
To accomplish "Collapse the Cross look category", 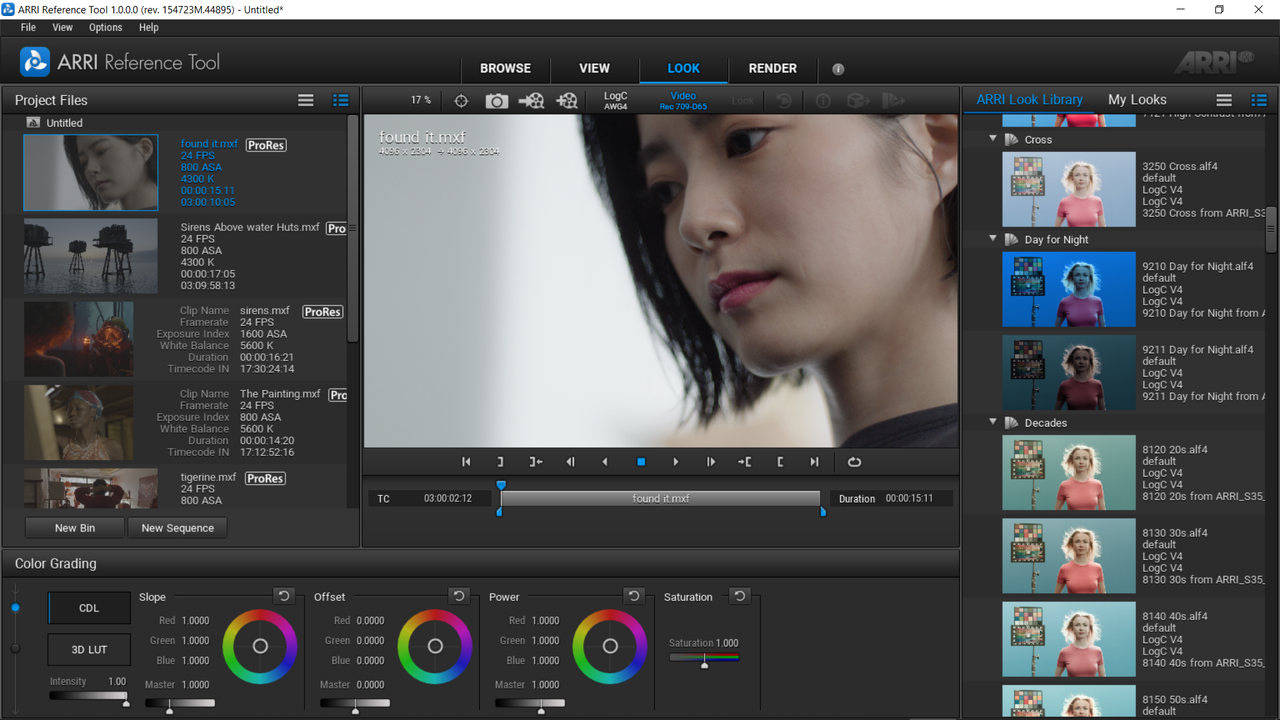I will coord(993,139).
